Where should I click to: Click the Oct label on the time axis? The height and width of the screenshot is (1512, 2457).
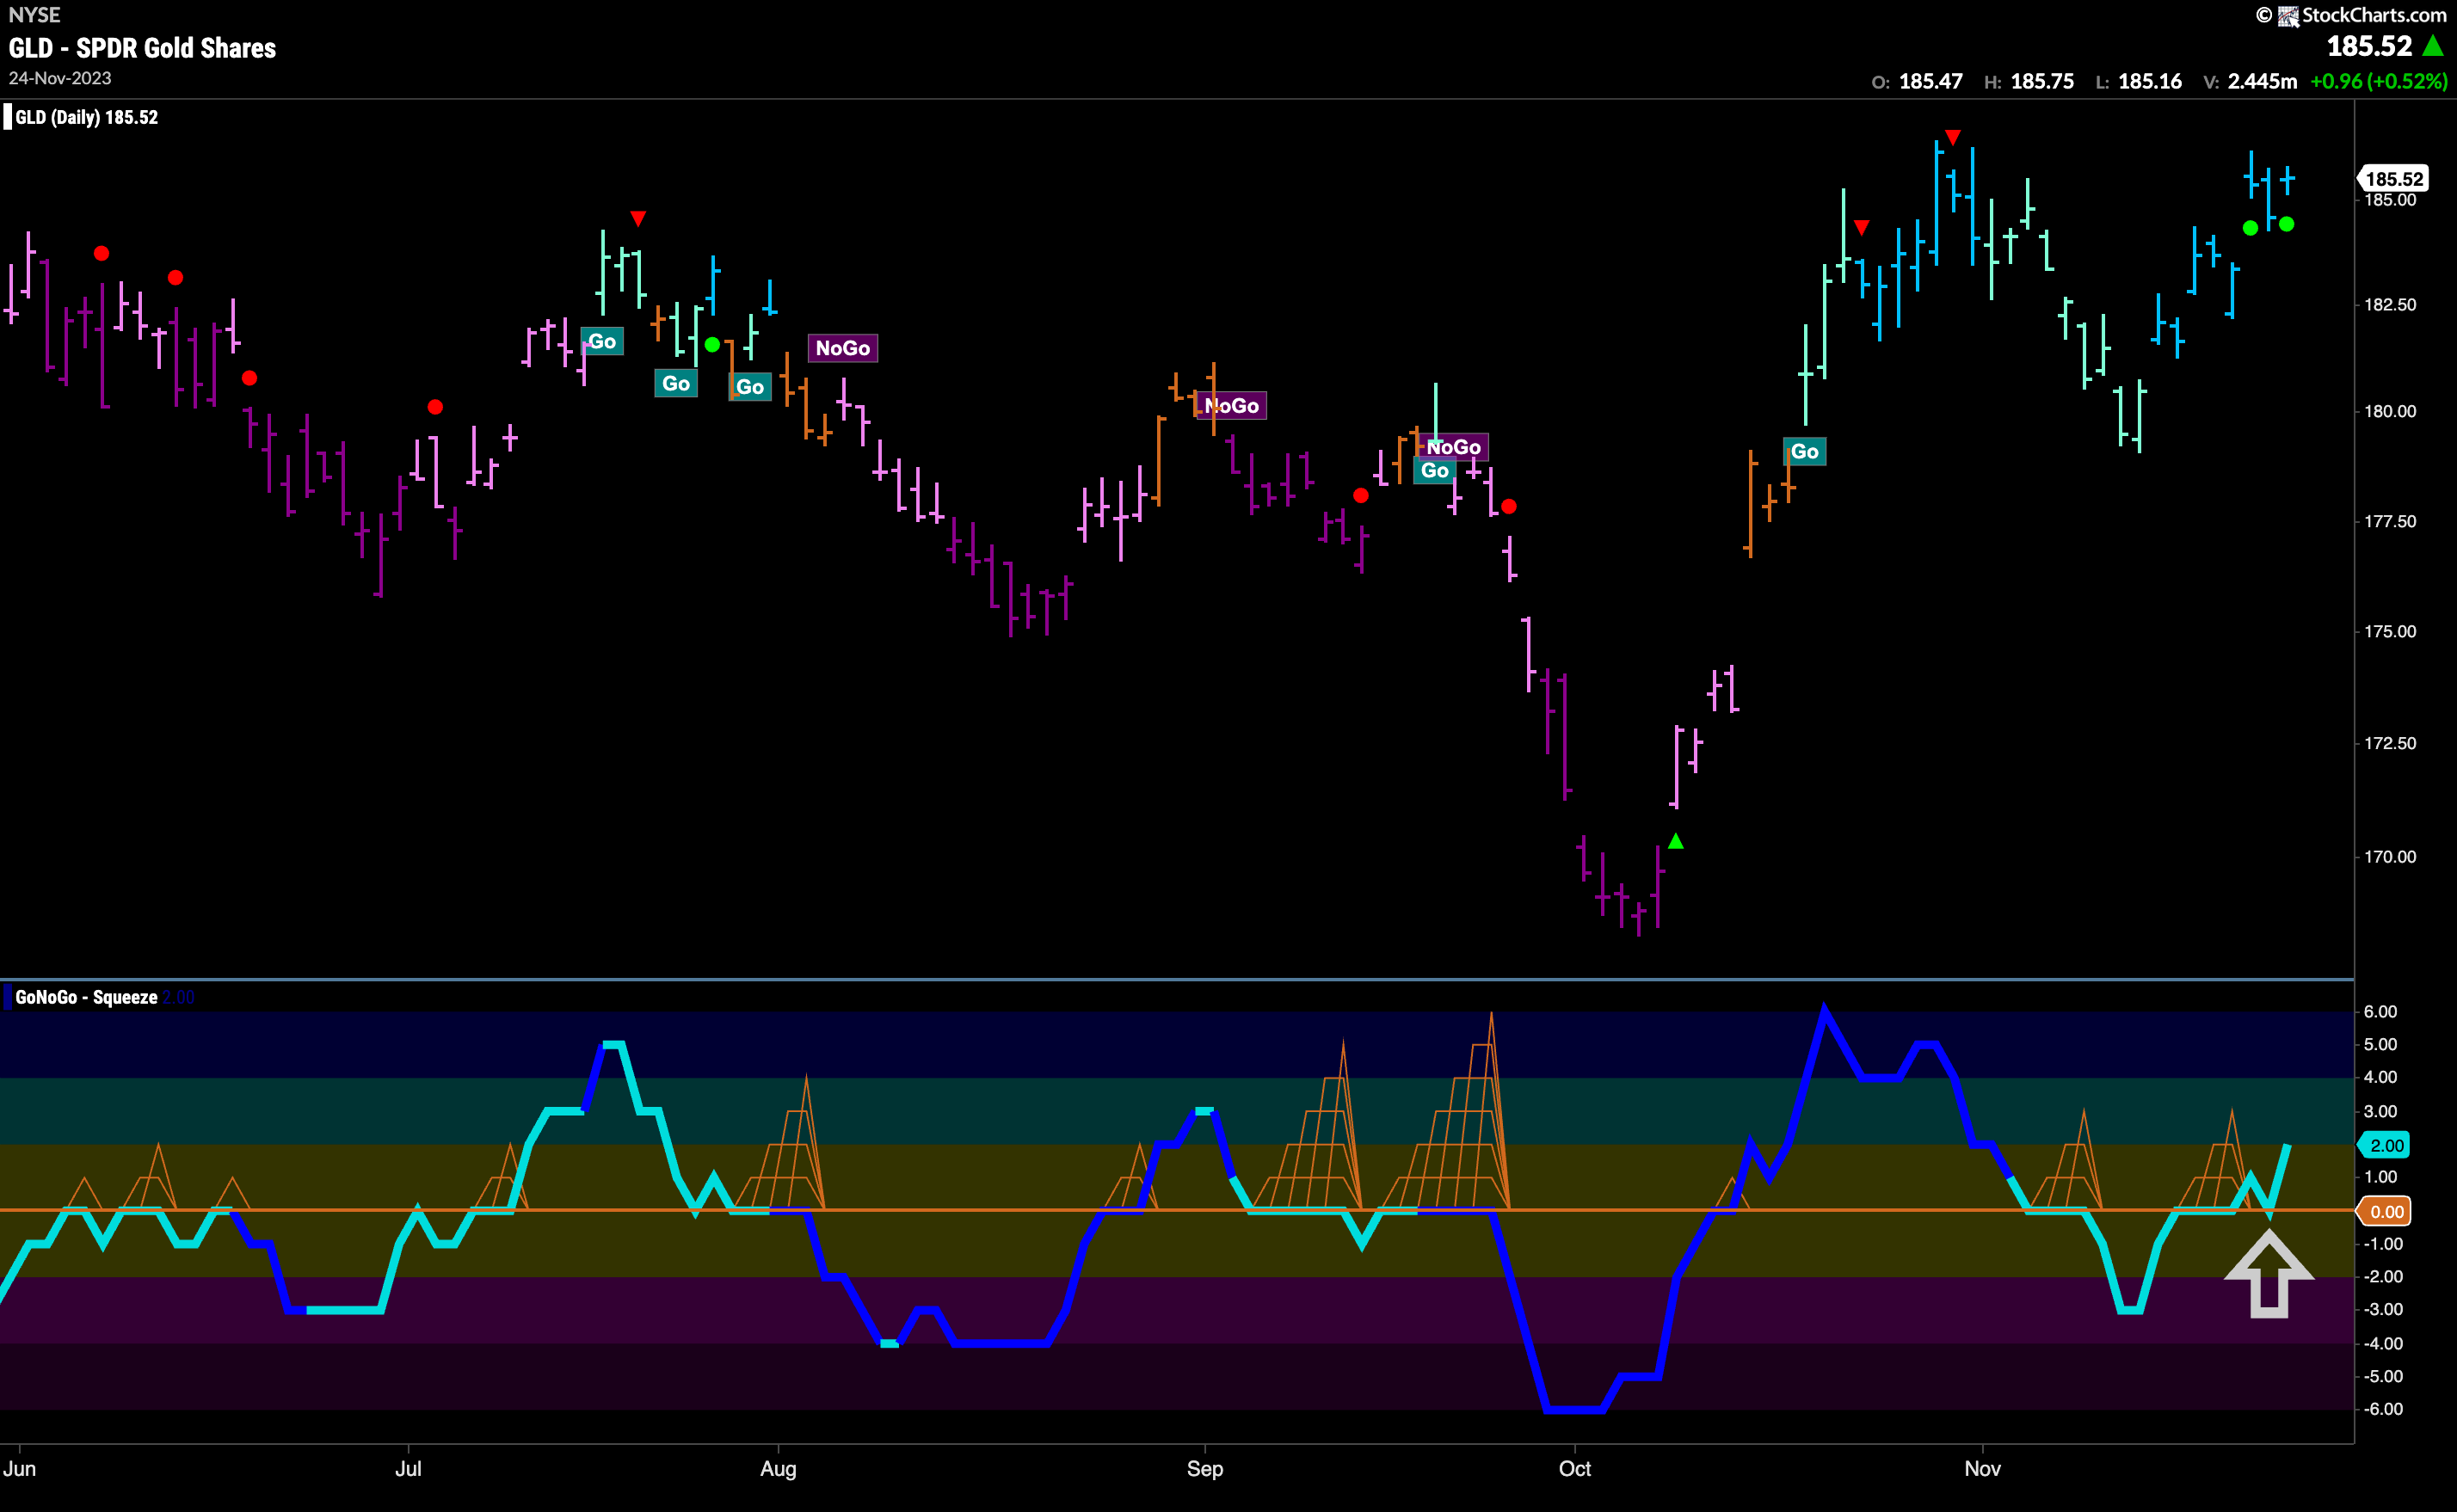[x=1575, y=1468]
